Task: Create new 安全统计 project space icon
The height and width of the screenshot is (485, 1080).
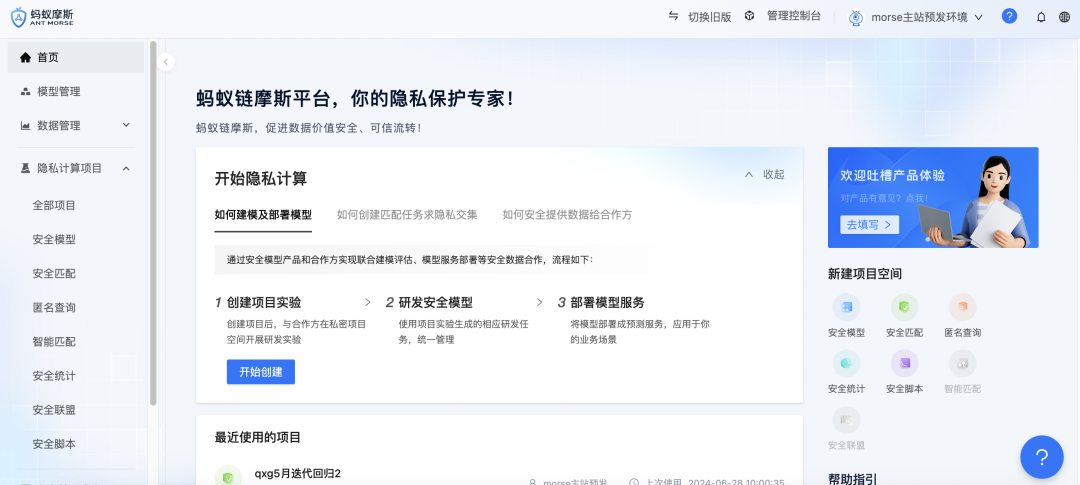Action: pos(846,364)
